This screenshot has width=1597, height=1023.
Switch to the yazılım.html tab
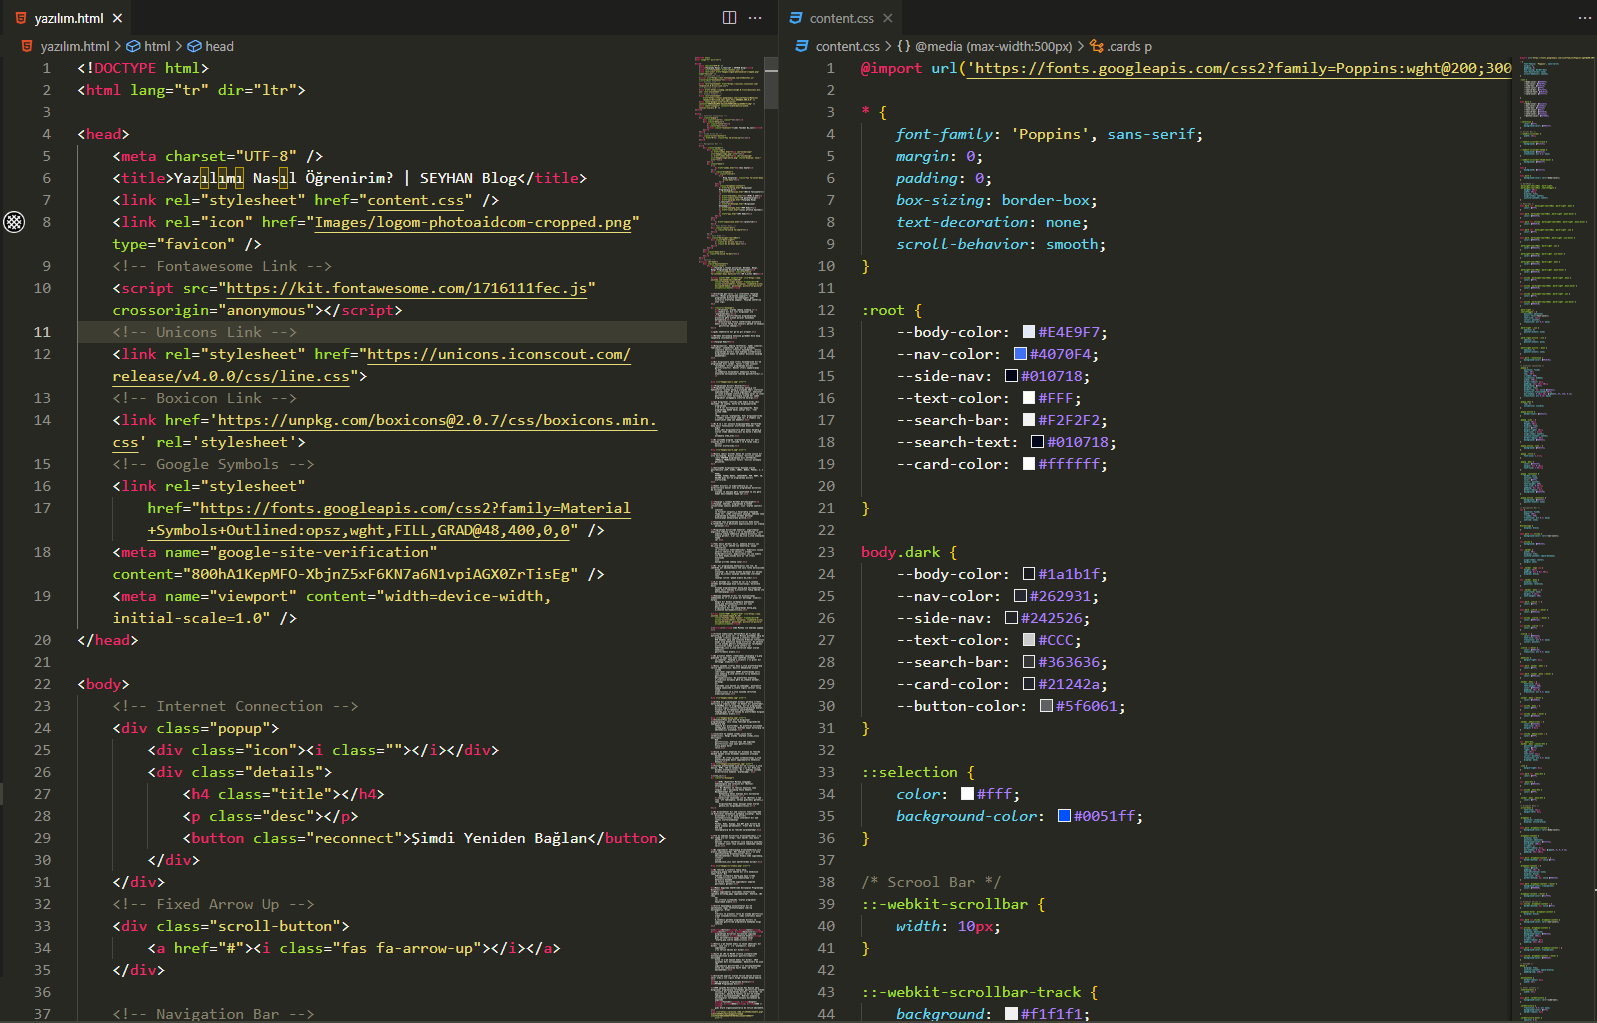coord(68,18)
